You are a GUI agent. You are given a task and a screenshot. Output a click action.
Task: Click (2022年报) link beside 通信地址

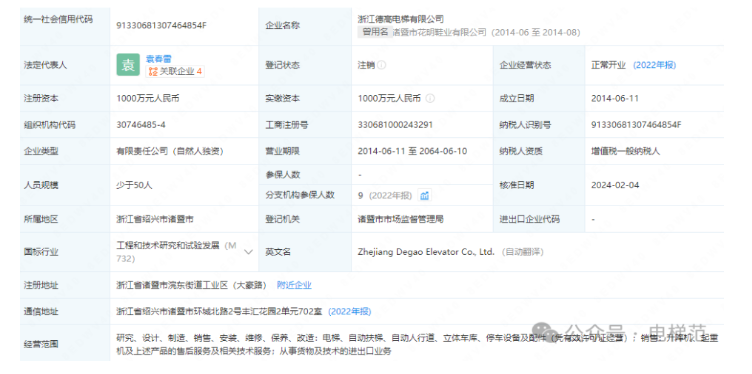(x=349, y=312)
